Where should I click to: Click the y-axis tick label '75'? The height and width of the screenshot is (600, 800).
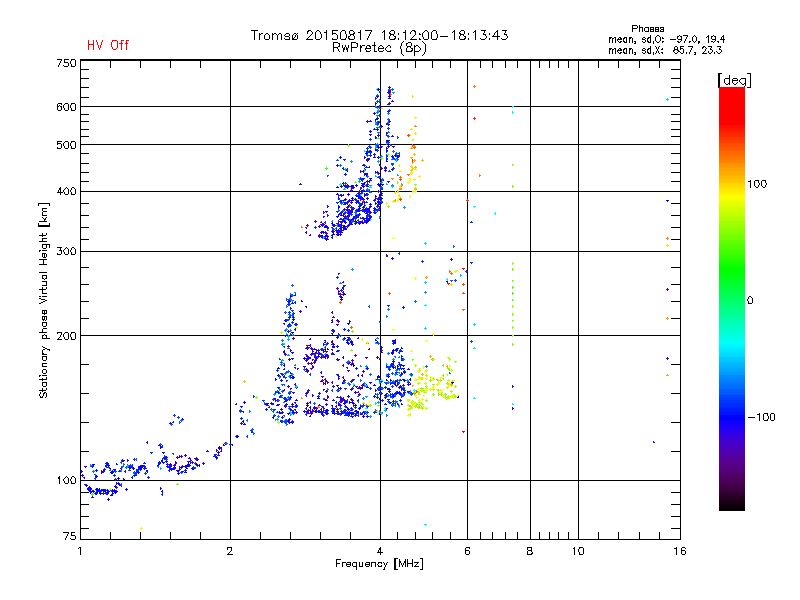[70, 536]
